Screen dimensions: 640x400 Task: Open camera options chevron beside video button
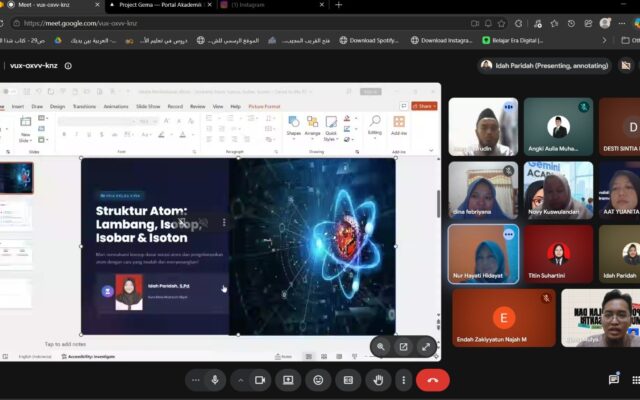pos(241,380)
